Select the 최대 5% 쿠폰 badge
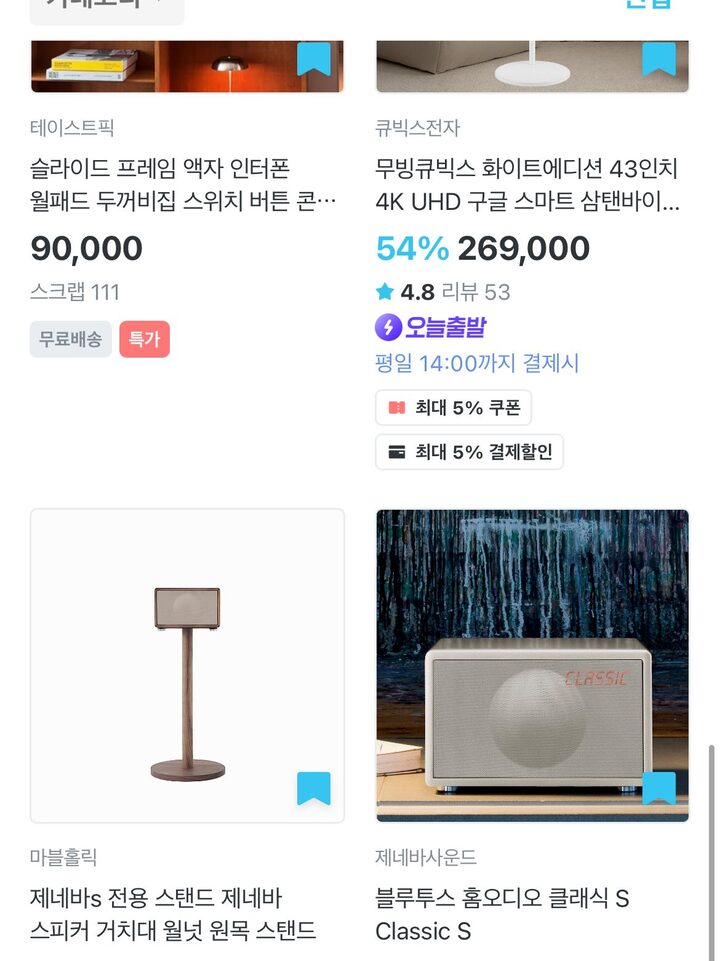 point(453,408)
